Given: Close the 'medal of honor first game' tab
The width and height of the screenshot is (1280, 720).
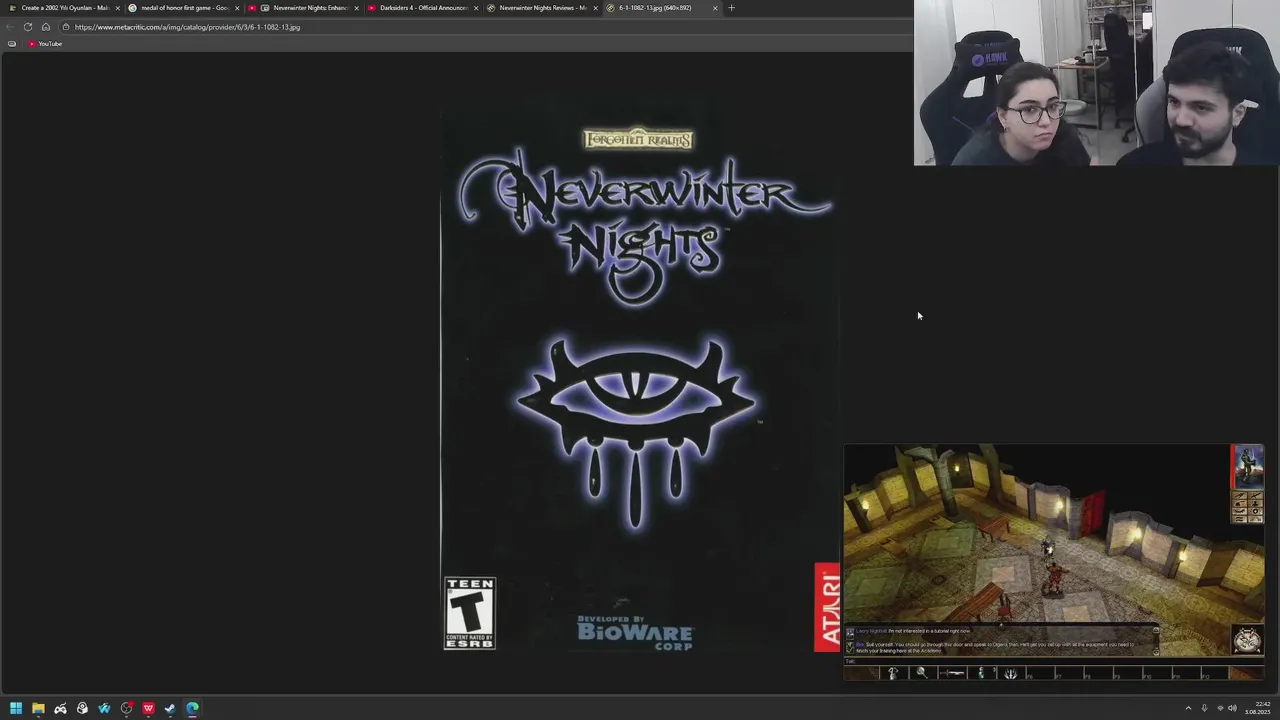Looking at the screenshot, I should (x=237, y=8).
